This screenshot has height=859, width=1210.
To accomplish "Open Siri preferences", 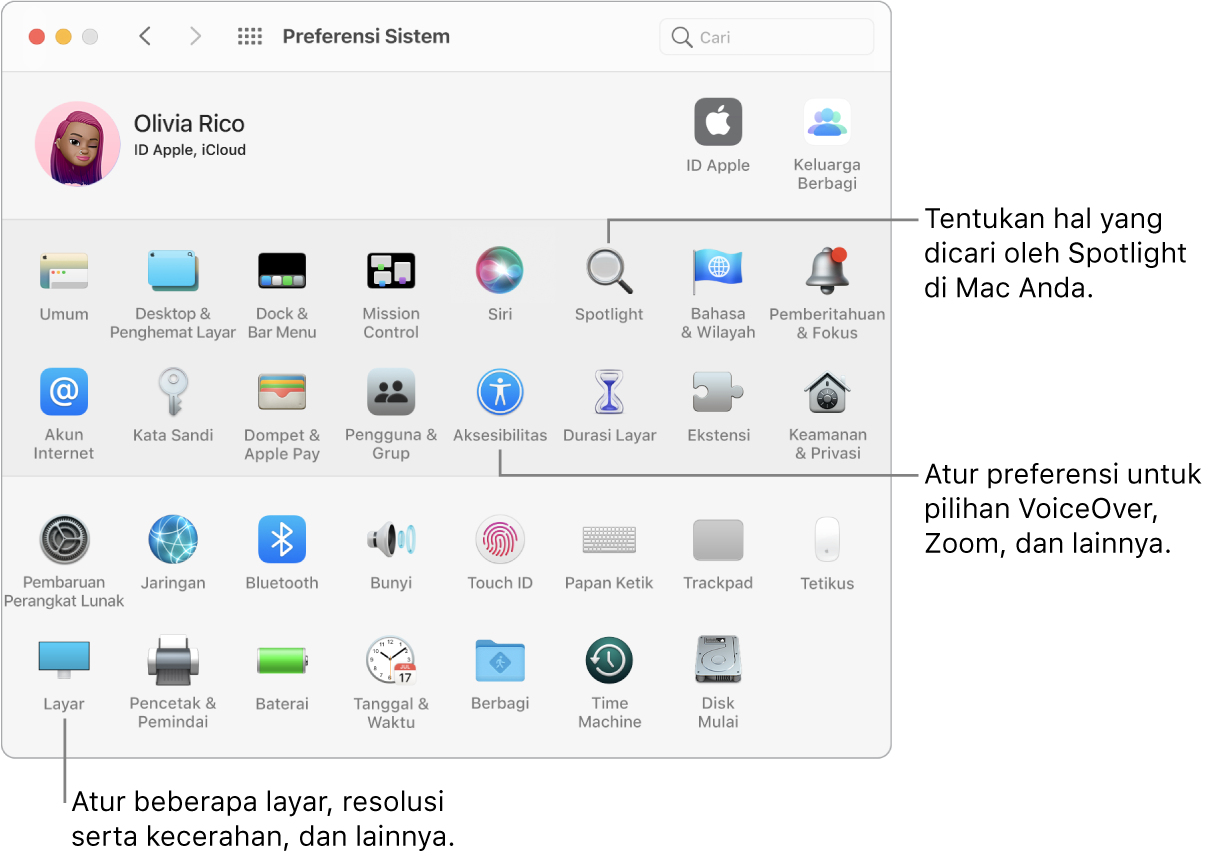I will [500, 272].
